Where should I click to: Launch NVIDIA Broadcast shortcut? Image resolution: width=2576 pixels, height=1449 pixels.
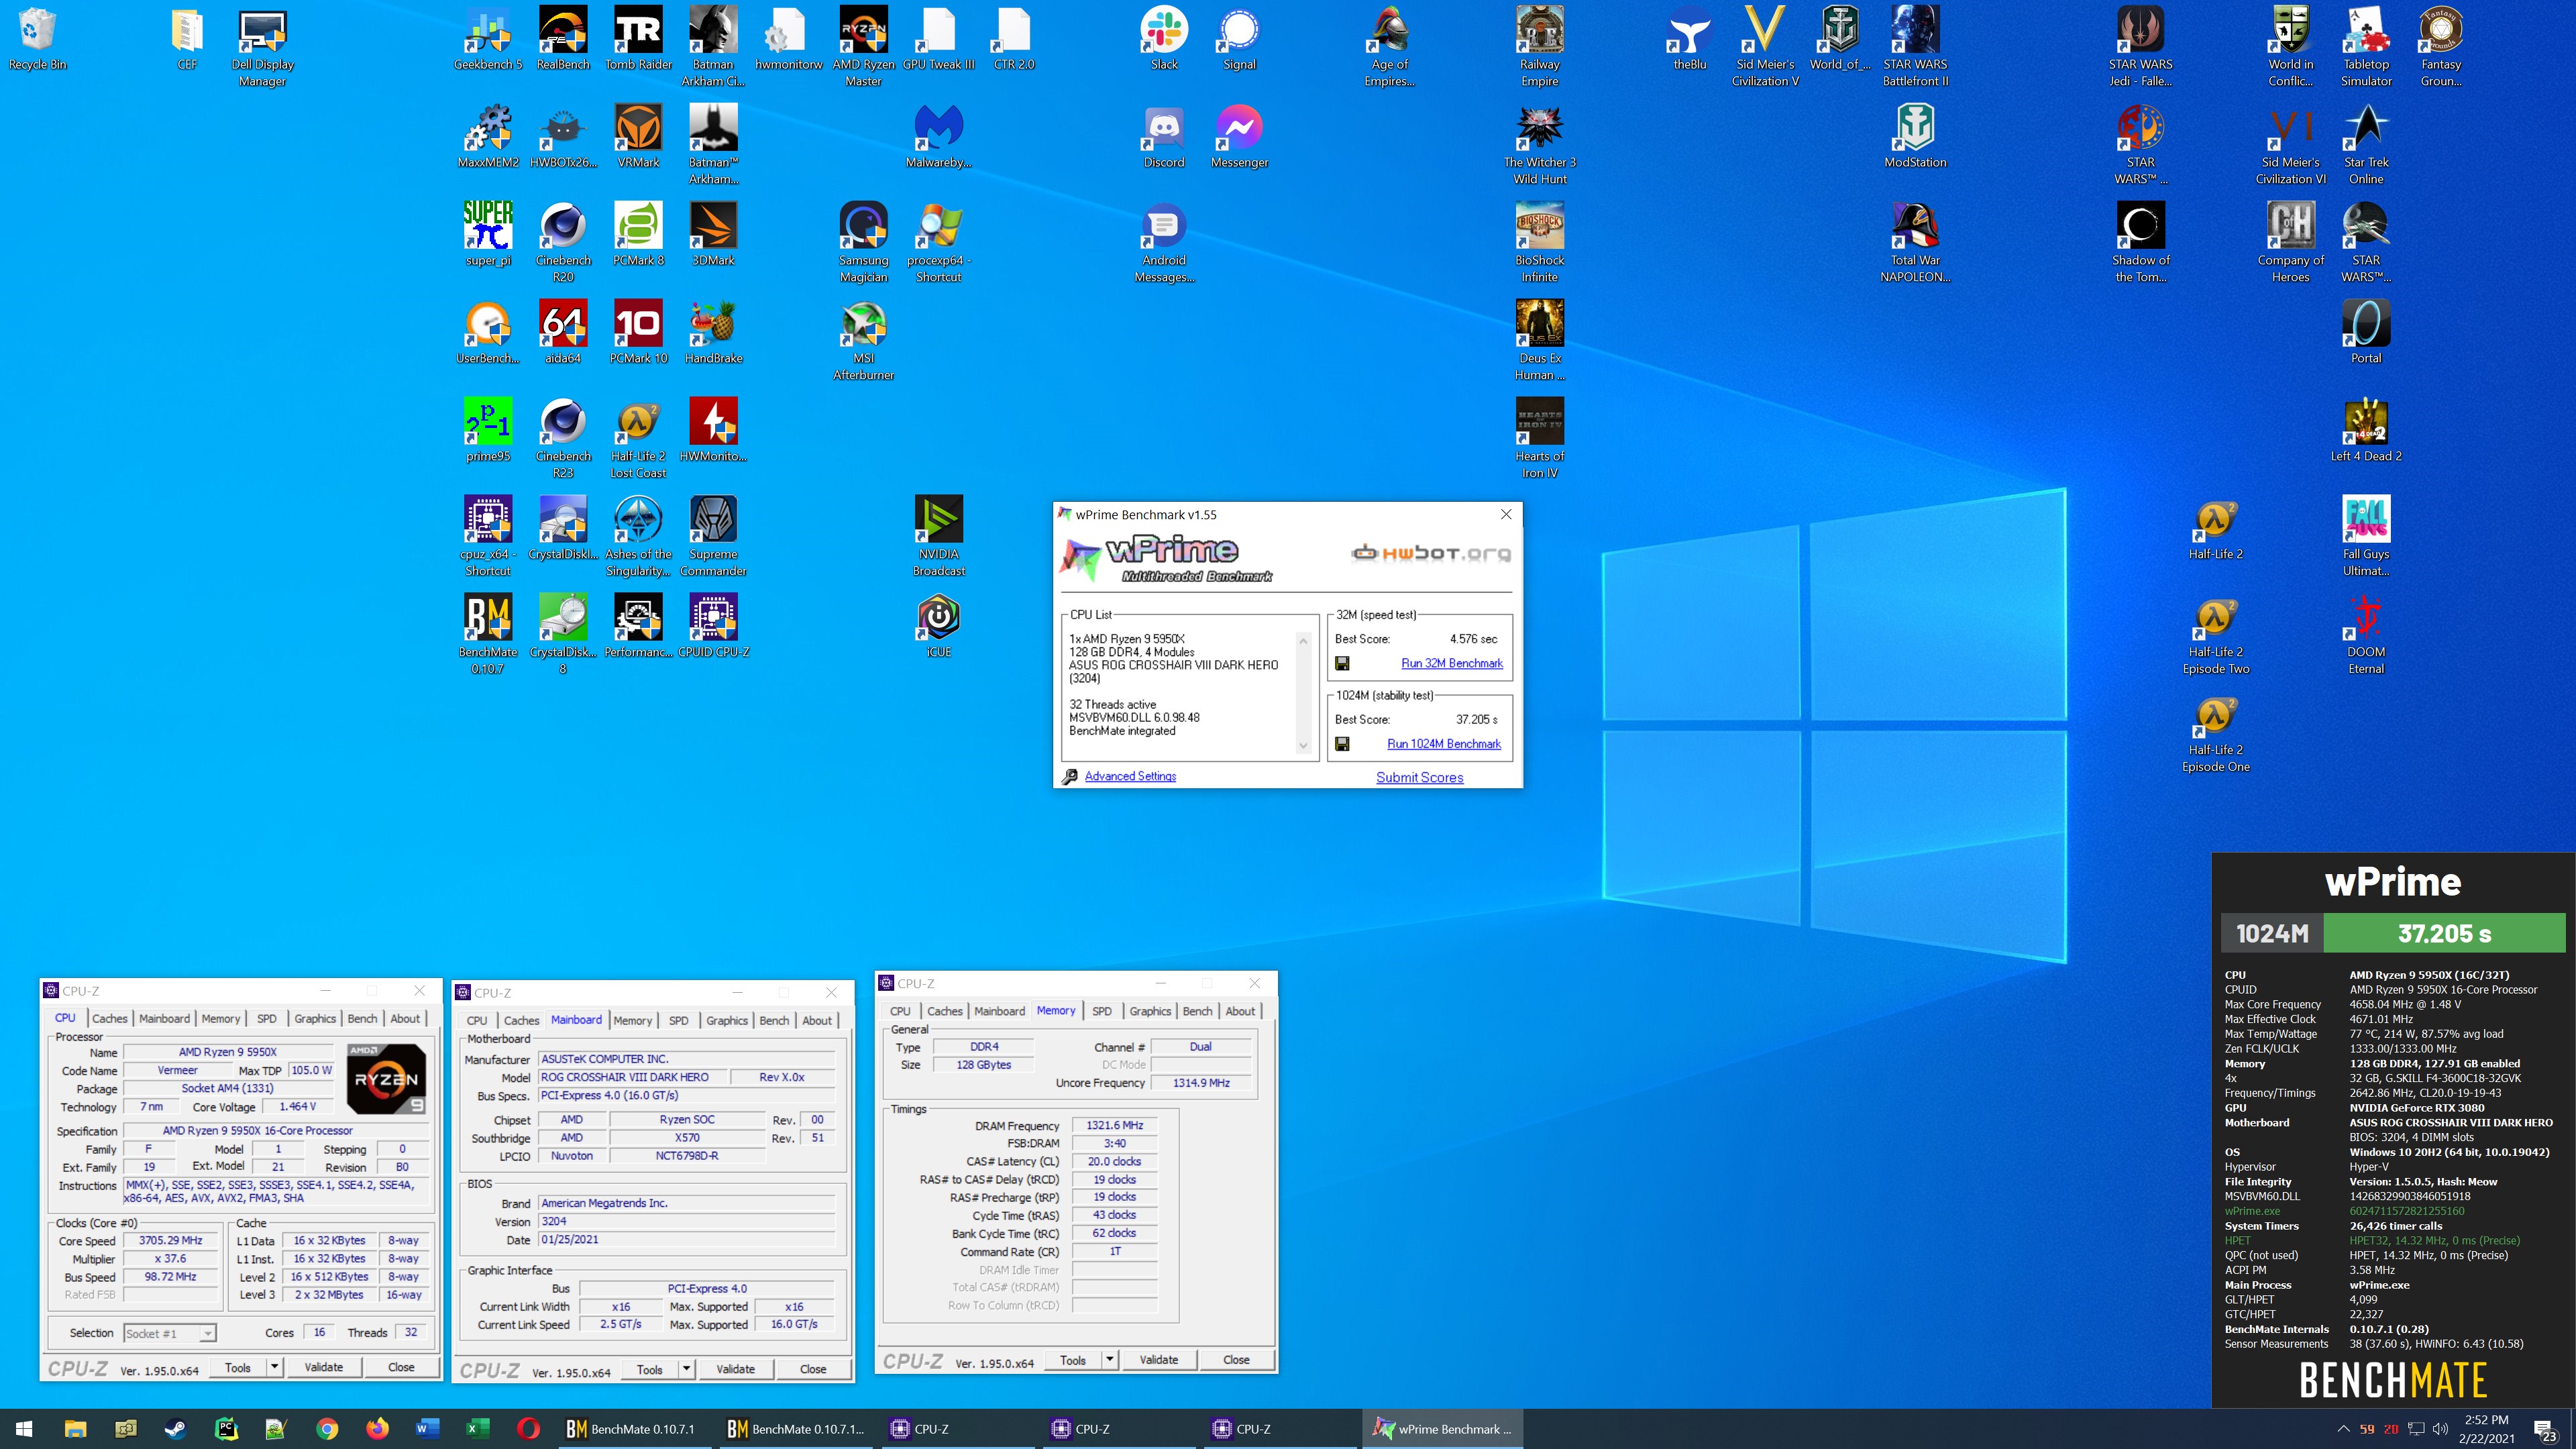click(938, 537)
